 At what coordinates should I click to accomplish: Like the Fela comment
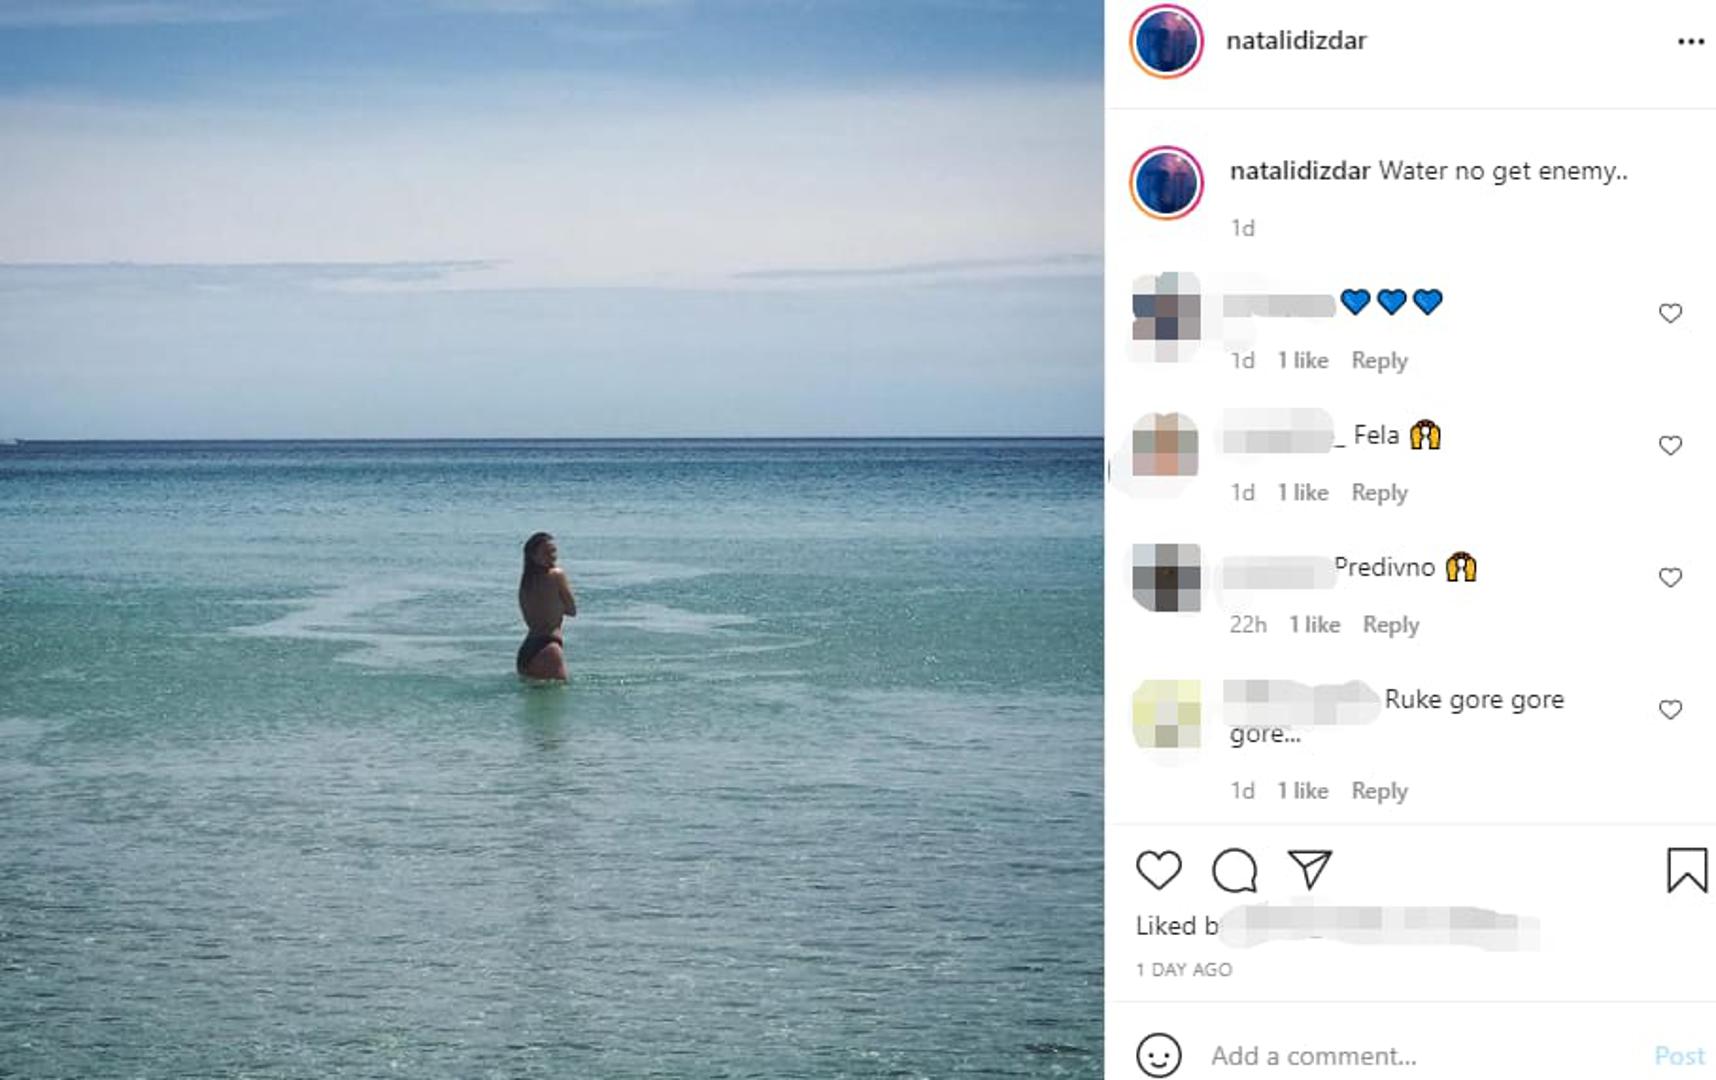[x=1670, y=446]
